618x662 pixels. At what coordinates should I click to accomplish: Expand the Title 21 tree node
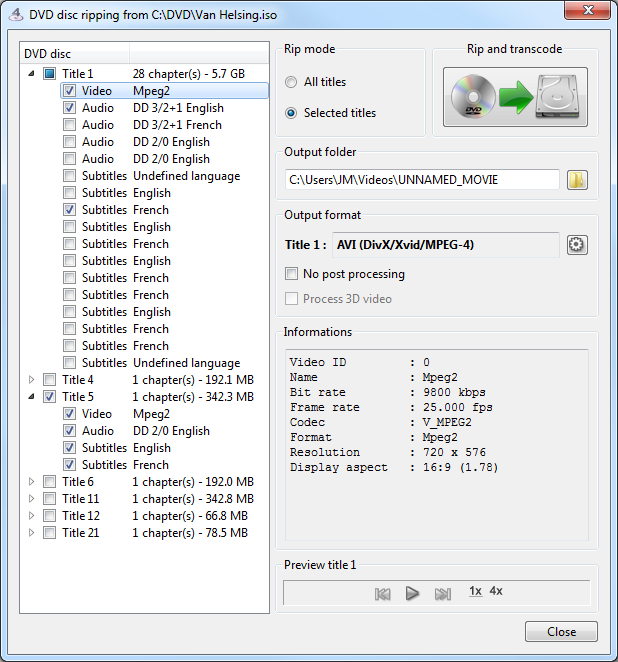31,532
